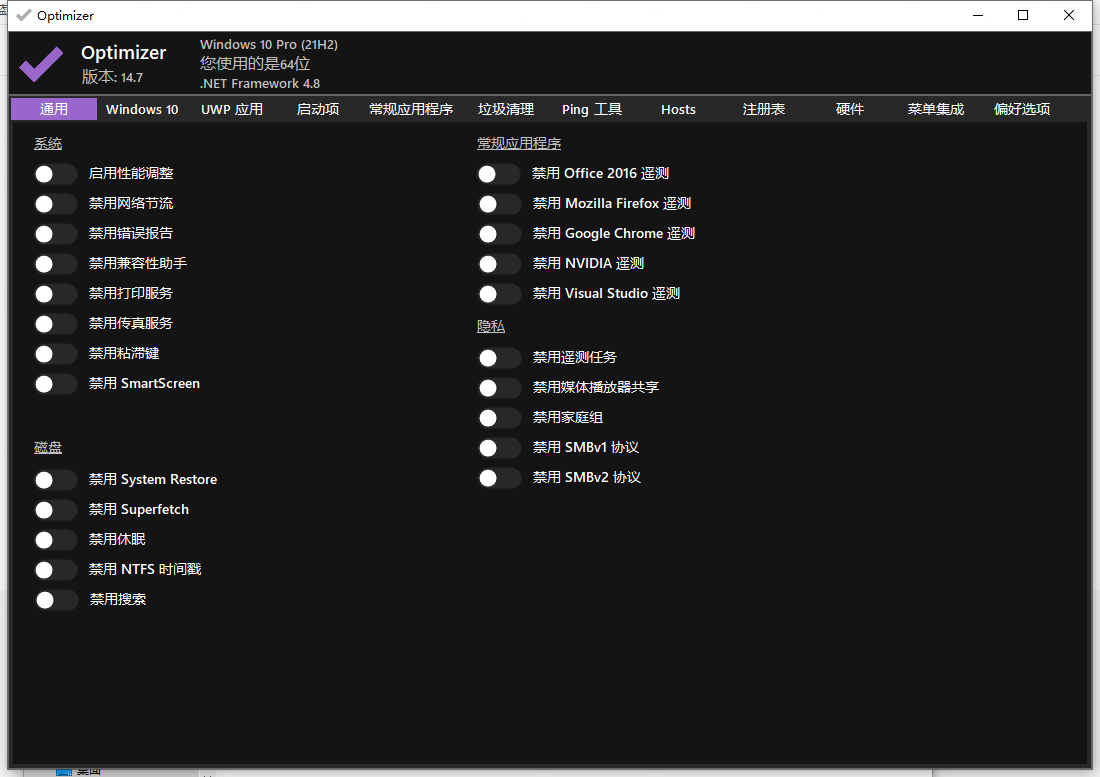Enable 禁用网络节流 toggle
Screen dimensions: 1100x777
point(55,204)
